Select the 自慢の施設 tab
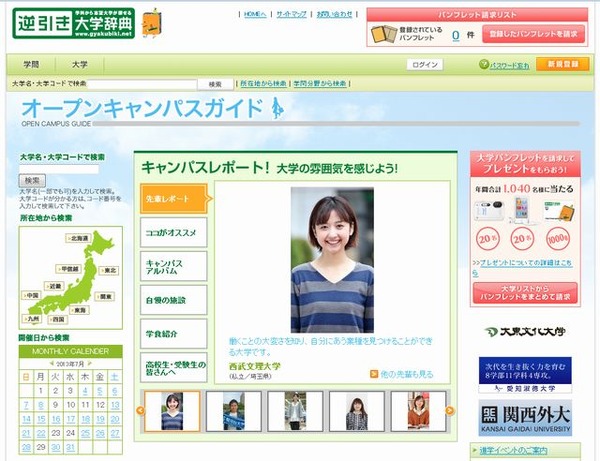Screen dimensions: 600x461 (174, 300)
